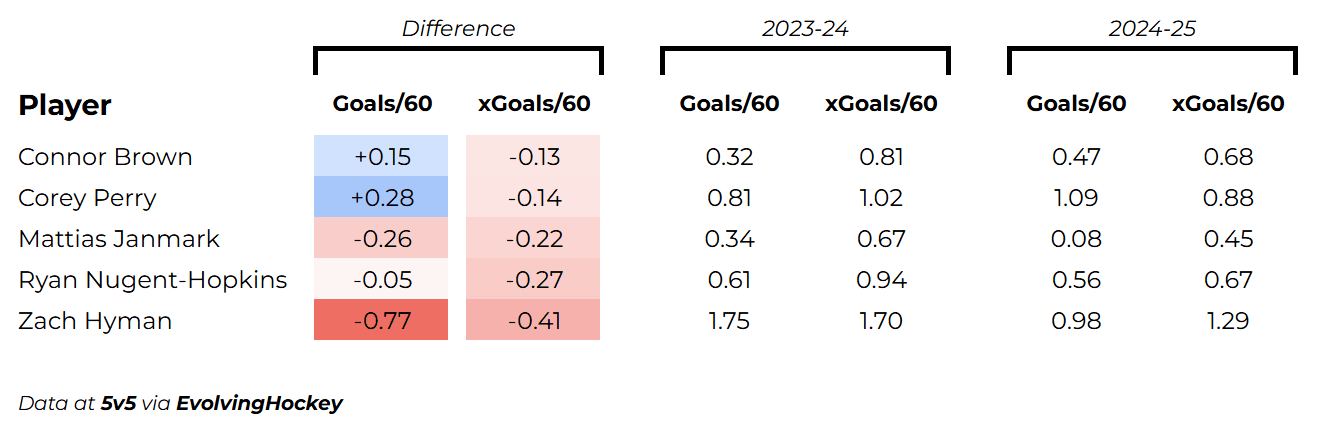Click the Mattias Janmark player name
1318x430 pixels.
coord(119,239)
